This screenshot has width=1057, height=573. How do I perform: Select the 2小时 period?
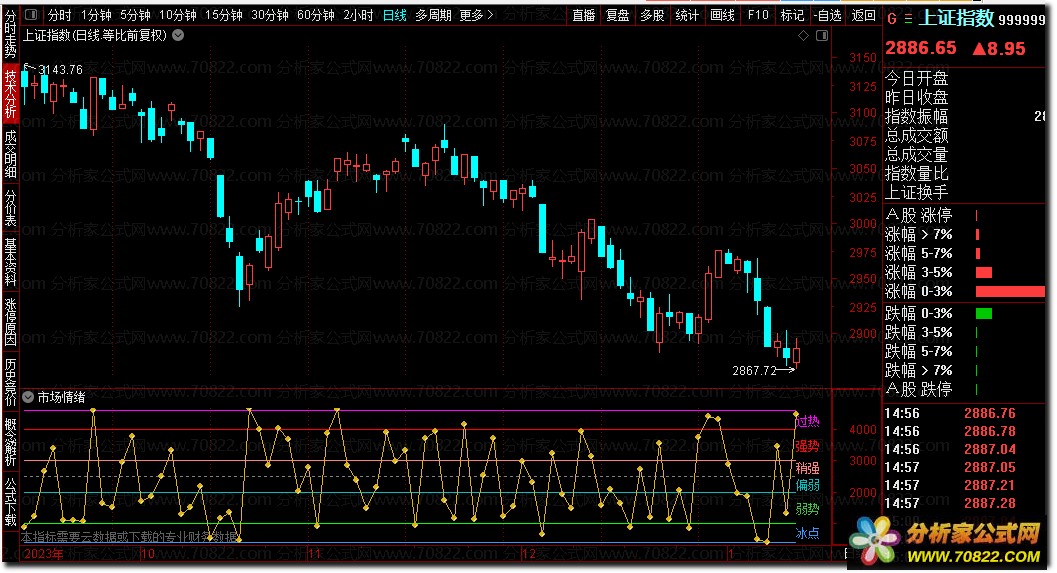point(358,15)
